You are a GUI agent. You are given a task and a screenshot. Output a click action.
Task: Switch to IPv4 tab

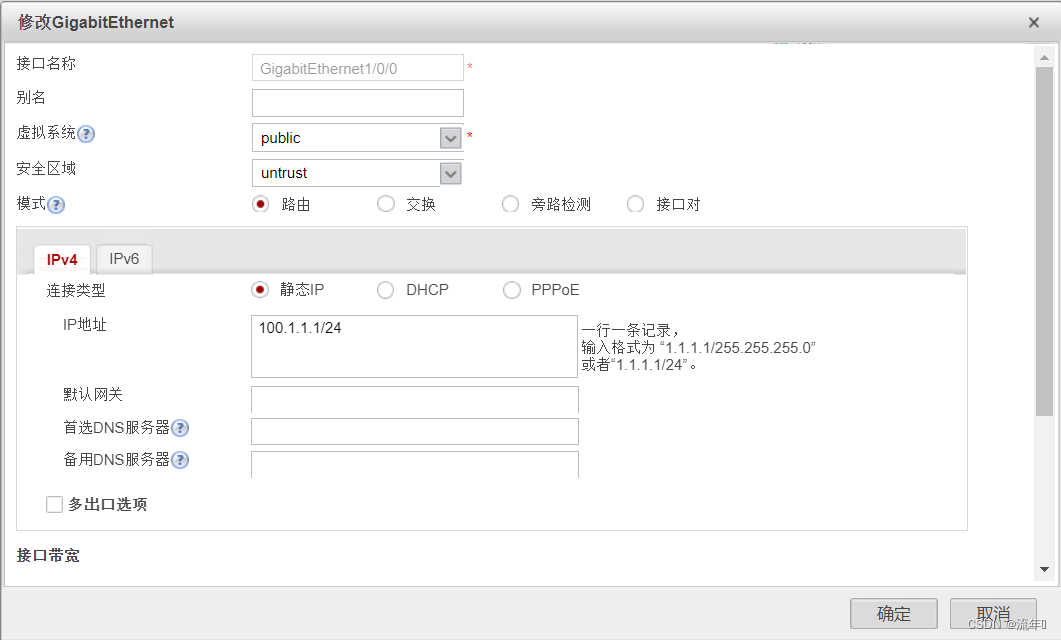pyautogui.click(x=62, y=260)
